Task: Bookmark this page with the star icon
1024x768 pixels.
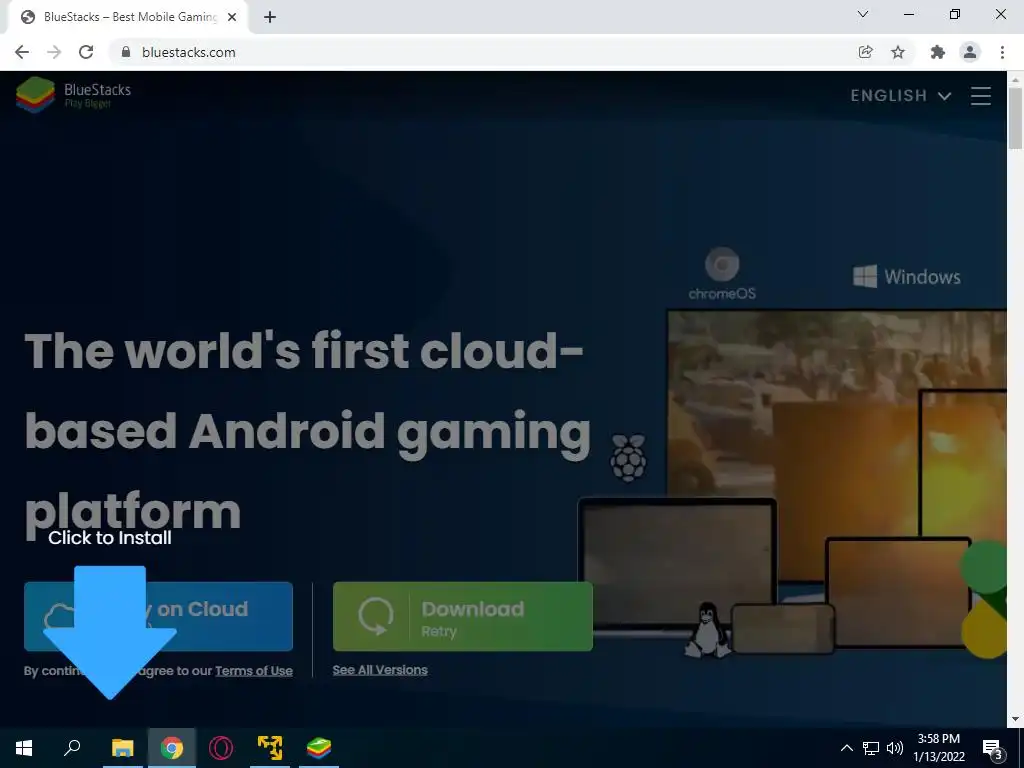Action: pyautogui.click(x=898, y=52)
